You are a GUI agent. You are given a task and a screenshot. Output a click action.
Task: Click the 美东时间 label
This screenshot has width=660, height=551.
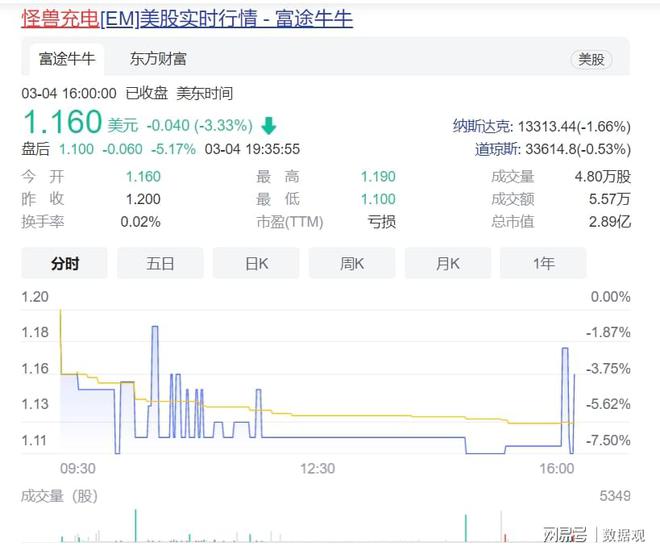(x=205, y=93)
